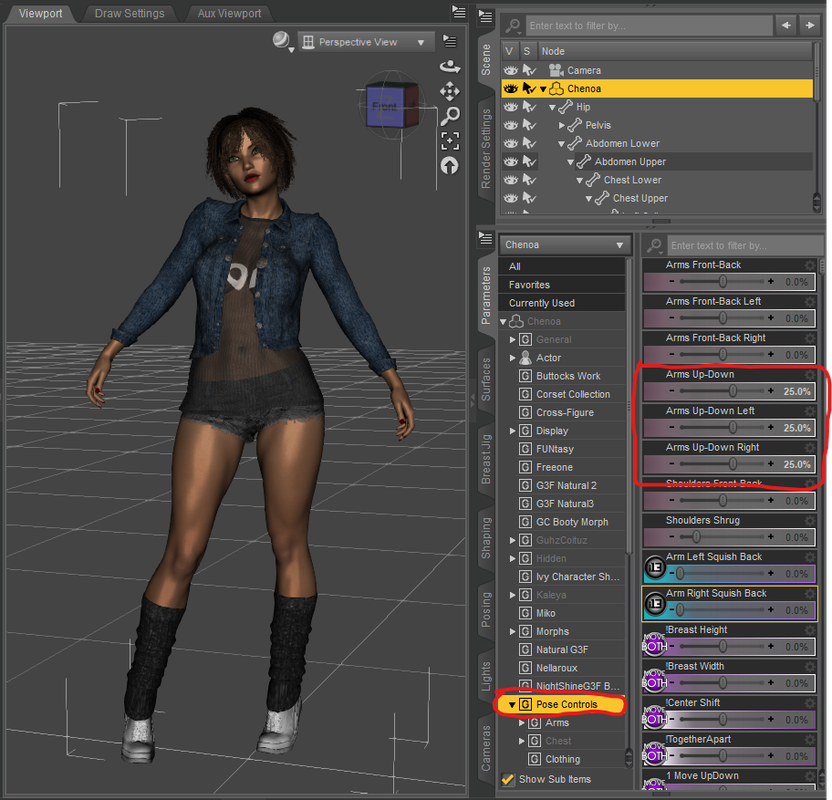The image size is (832, 800).
Task: Switch to the Aux Viewport tab
Action: point(229,13)
